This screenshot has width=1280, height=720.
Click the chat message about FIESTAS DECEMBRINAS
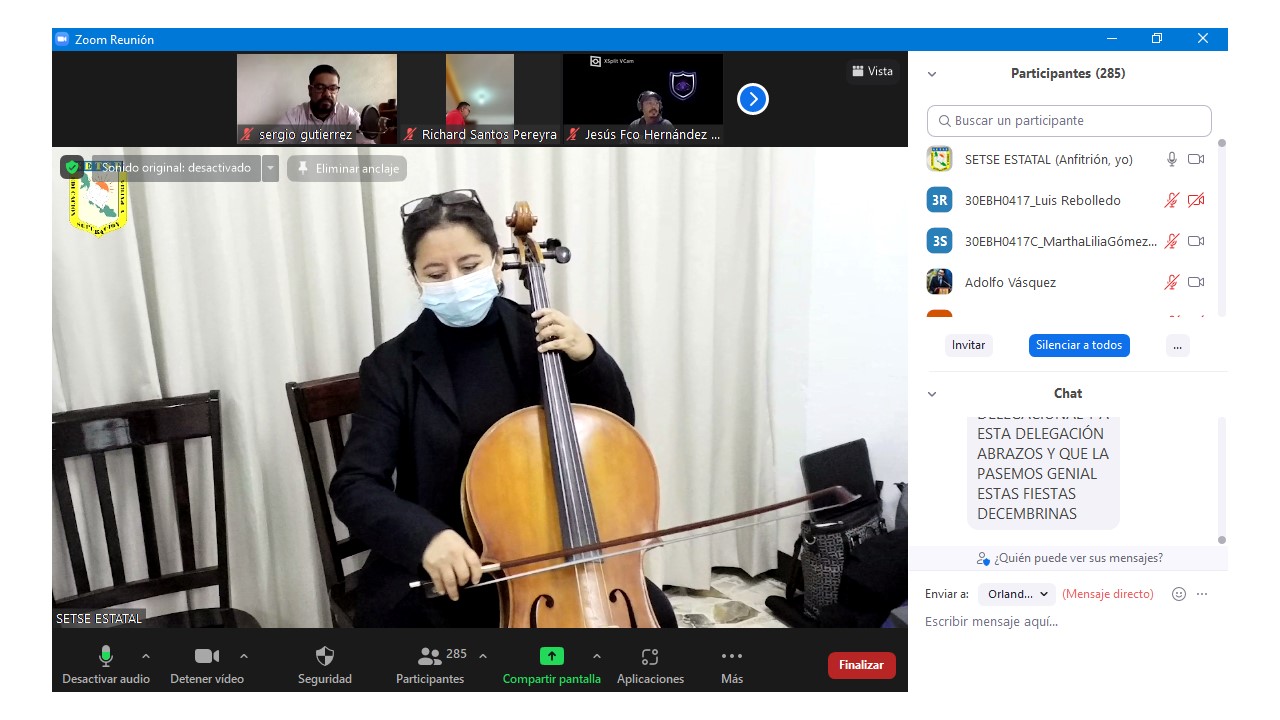[1043, 472]
